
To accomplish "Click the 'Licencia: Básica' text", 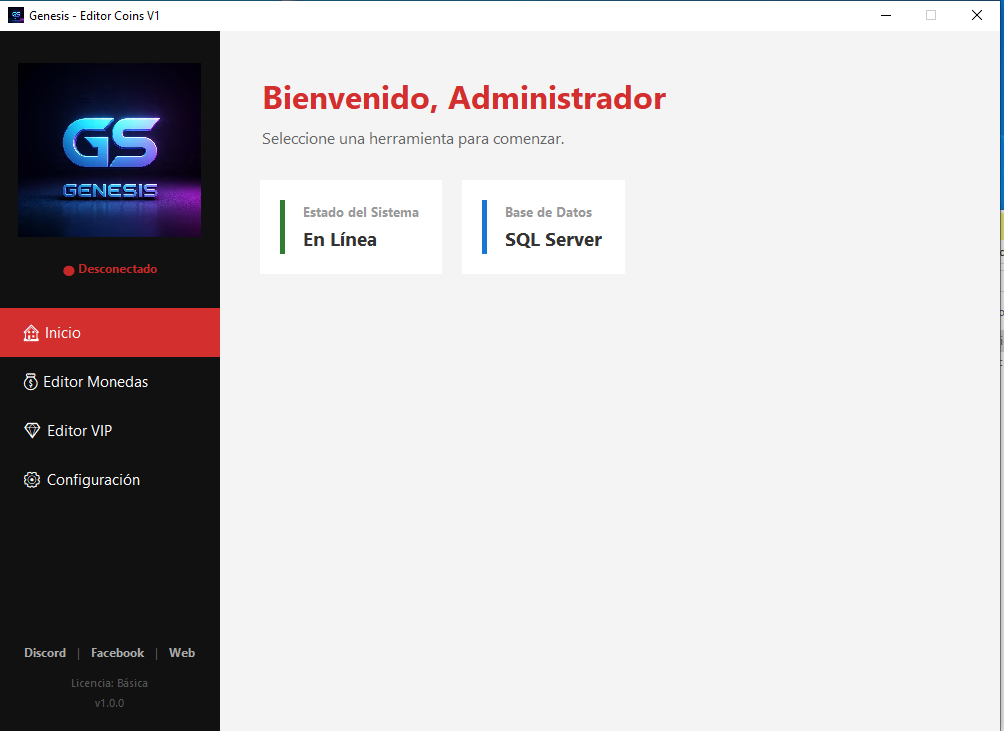I will pos(109,683).
